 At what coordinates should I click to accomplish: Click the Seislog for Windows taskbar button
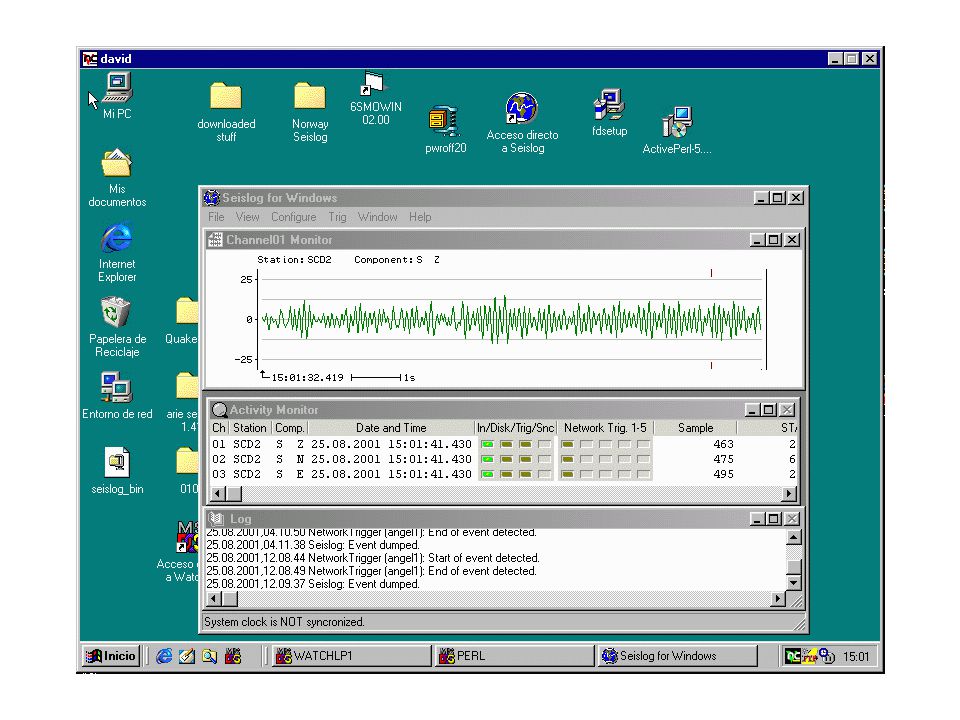677,656
